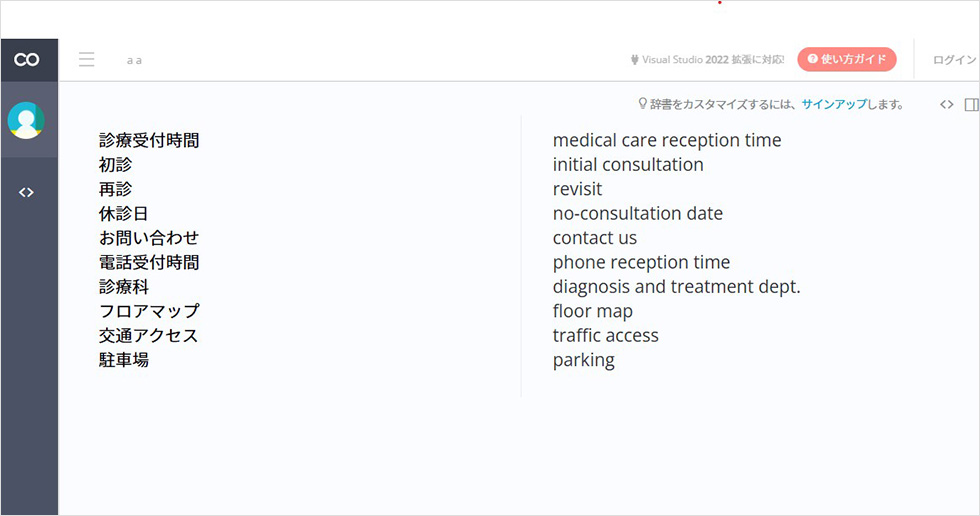Screen dimensions: 980x516
Task: Open the Visual Studio 2022 拡張に対応 link
Action: coord(713,60)
